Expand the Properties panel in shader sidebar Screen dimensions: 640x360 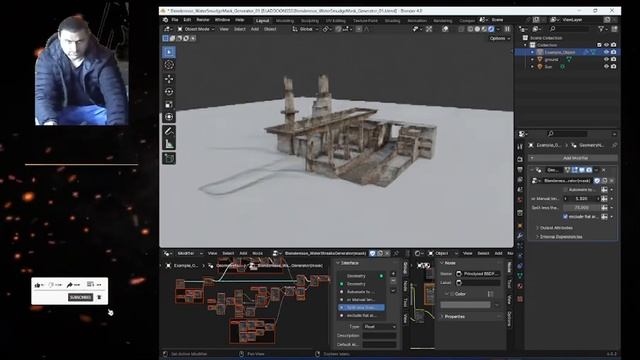(x=452, y=317)
